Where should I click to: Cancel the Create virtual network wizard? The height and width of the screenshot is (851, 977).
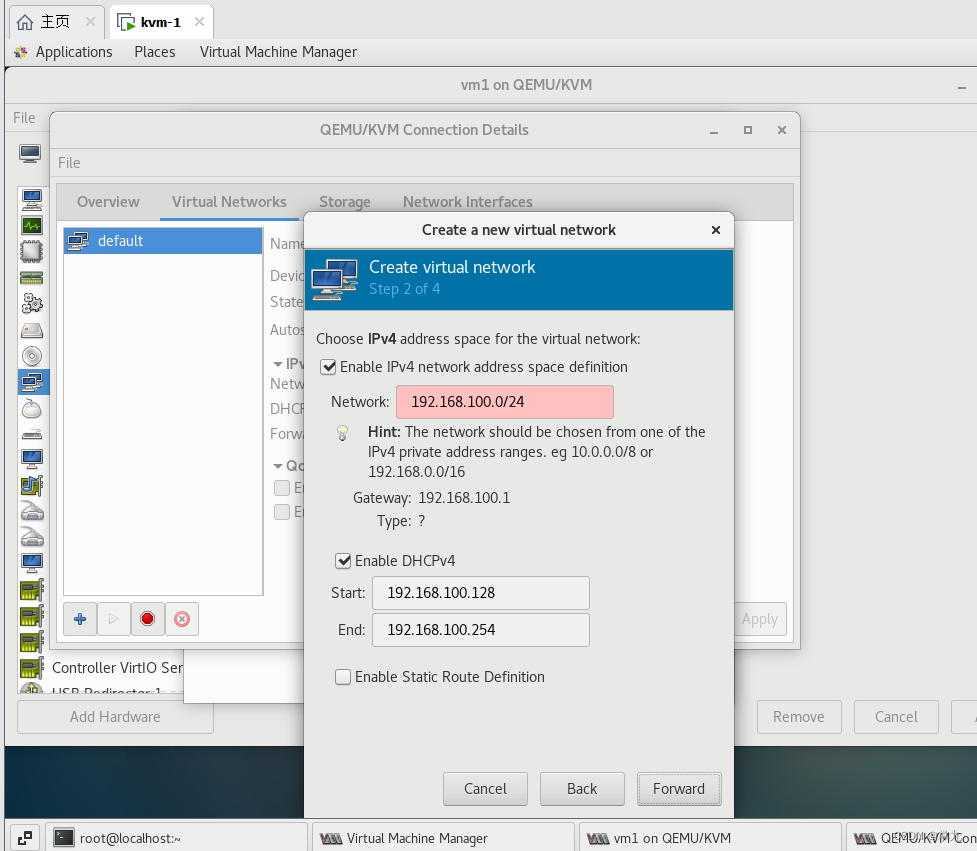[x=485, y=789]
